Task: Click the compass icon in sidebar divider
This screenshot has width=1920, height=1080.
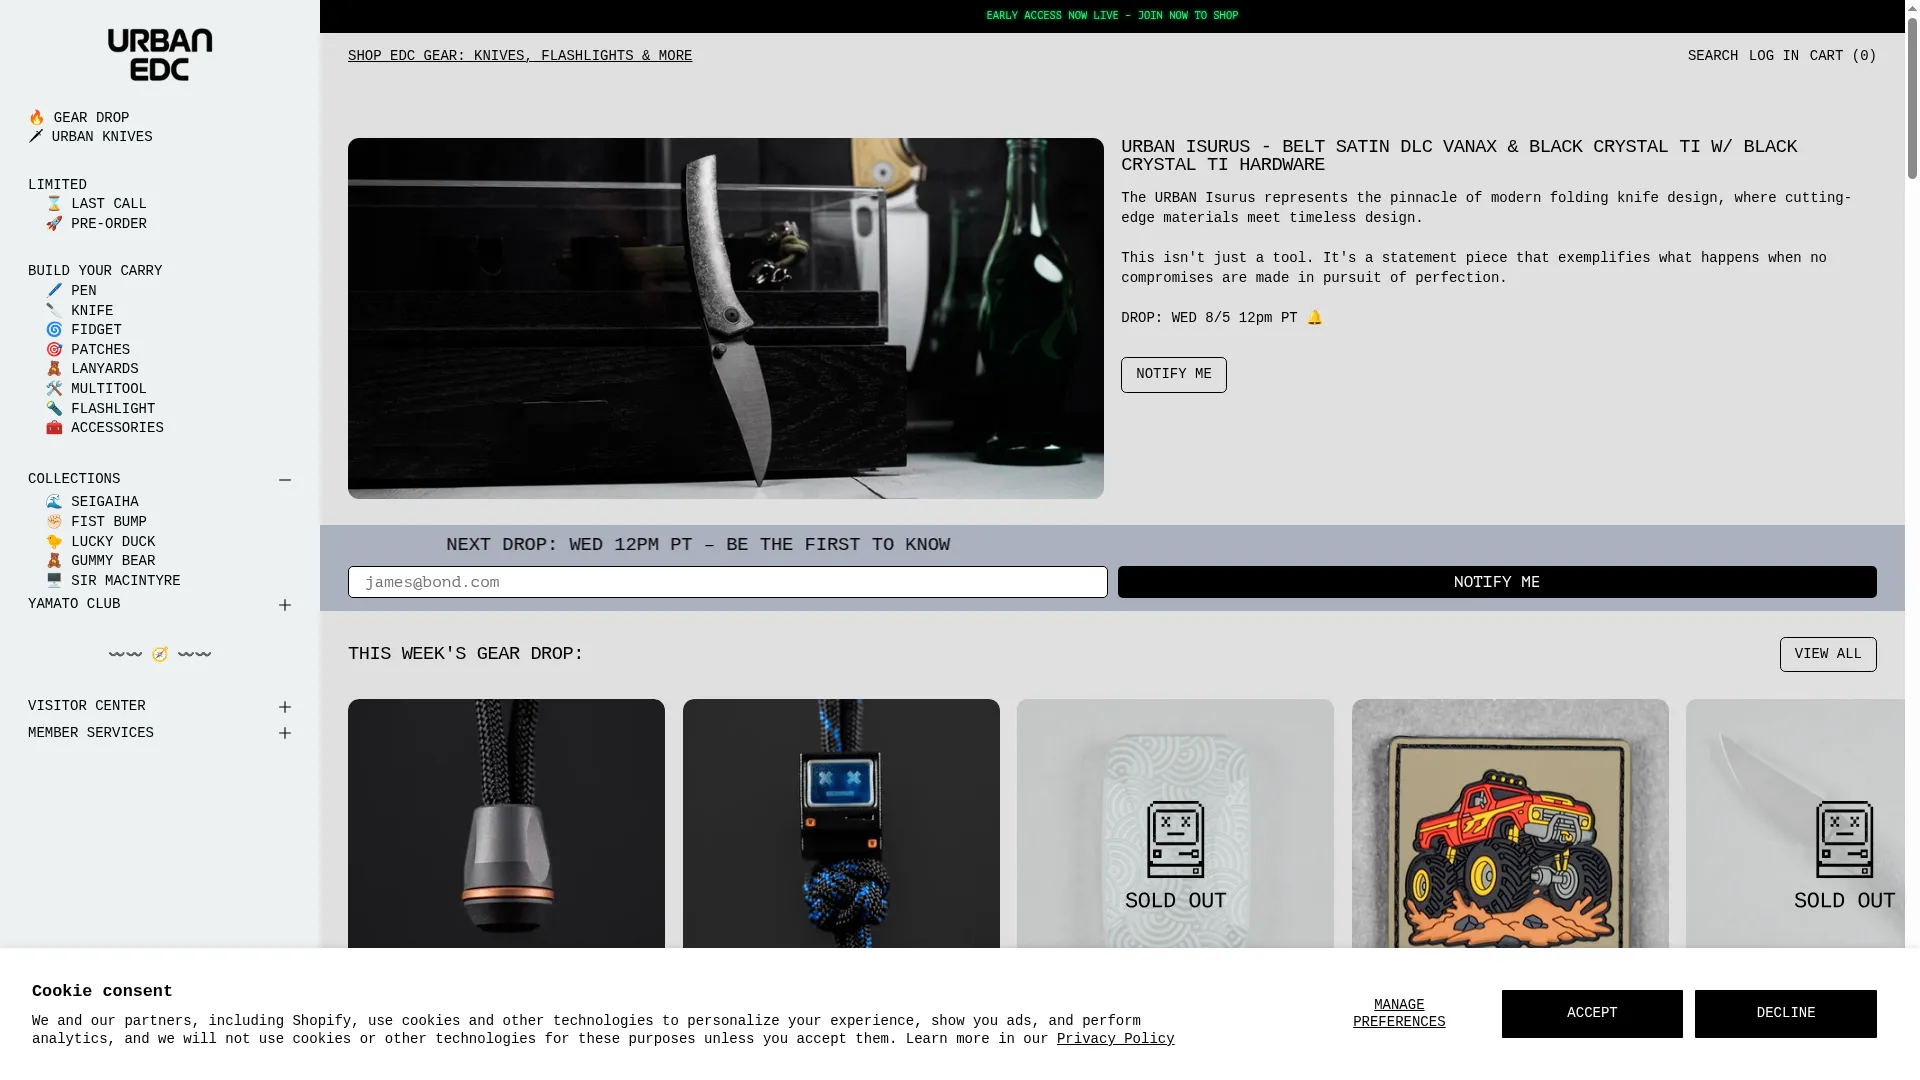Action: click(160, 655)
